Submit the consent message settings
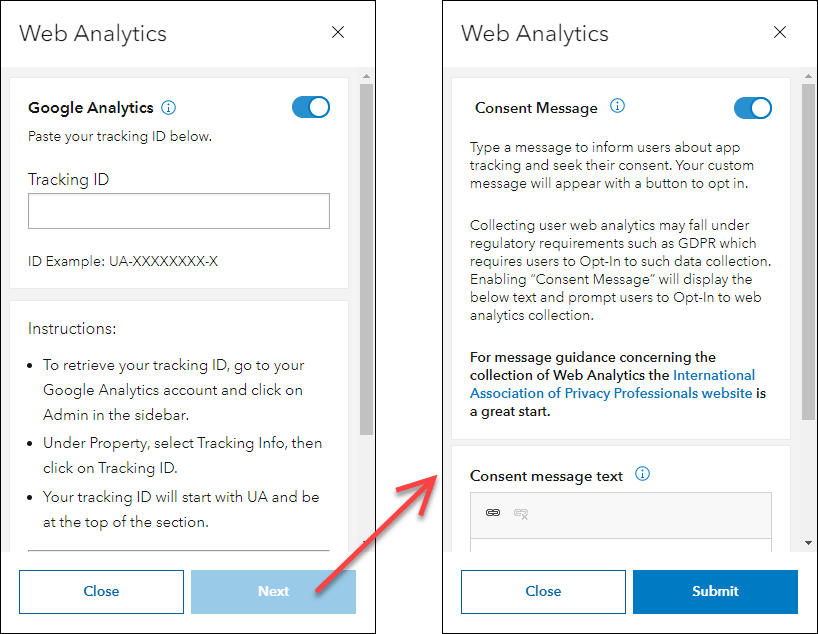Image resolution: width=818 pixels, height=634 pixels. click(x=715, y=591)
